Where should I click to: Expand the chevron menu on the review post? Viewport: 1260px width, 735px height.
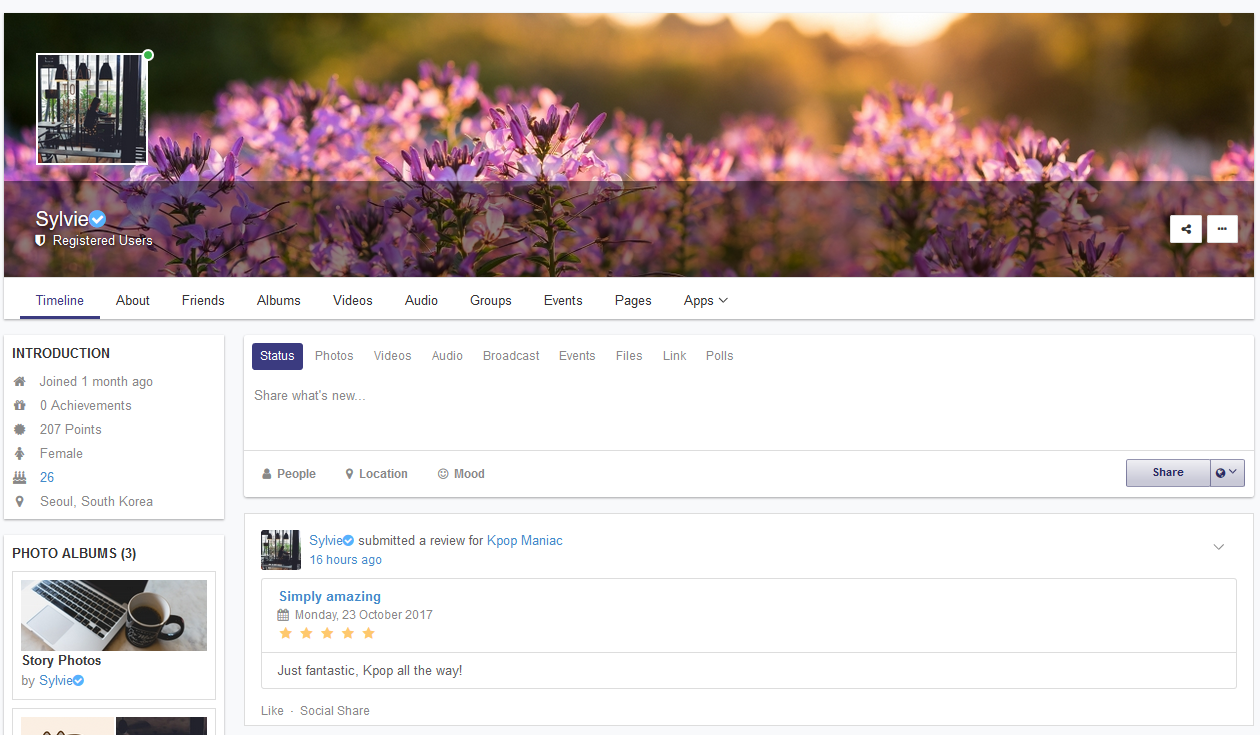[1219, 547]
